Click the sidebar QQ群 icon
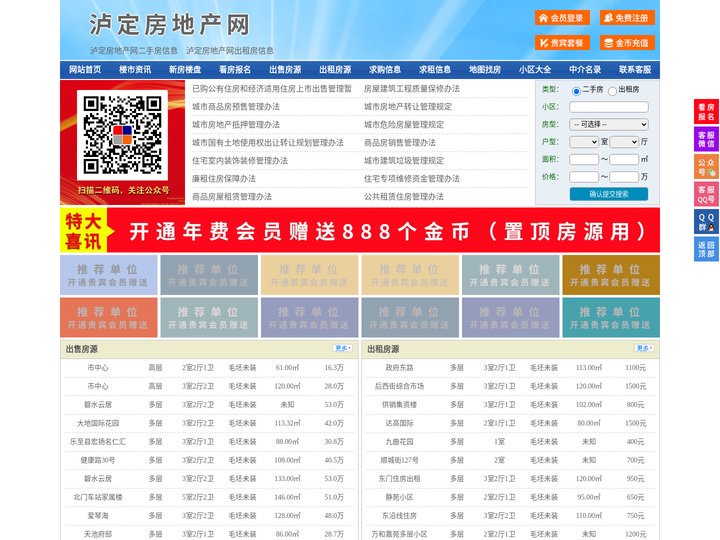 [x=706, y=222]
